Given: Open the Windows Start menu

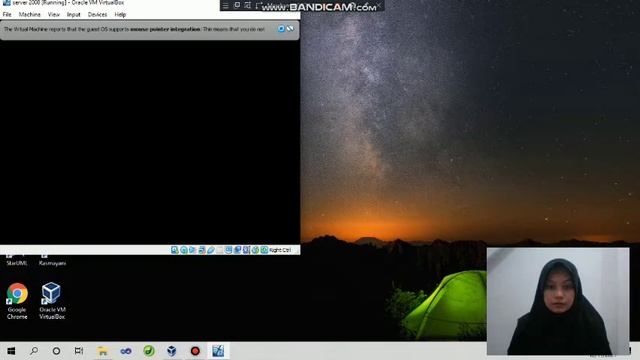Looking at the screenshot, I should [x=11, y=351].
